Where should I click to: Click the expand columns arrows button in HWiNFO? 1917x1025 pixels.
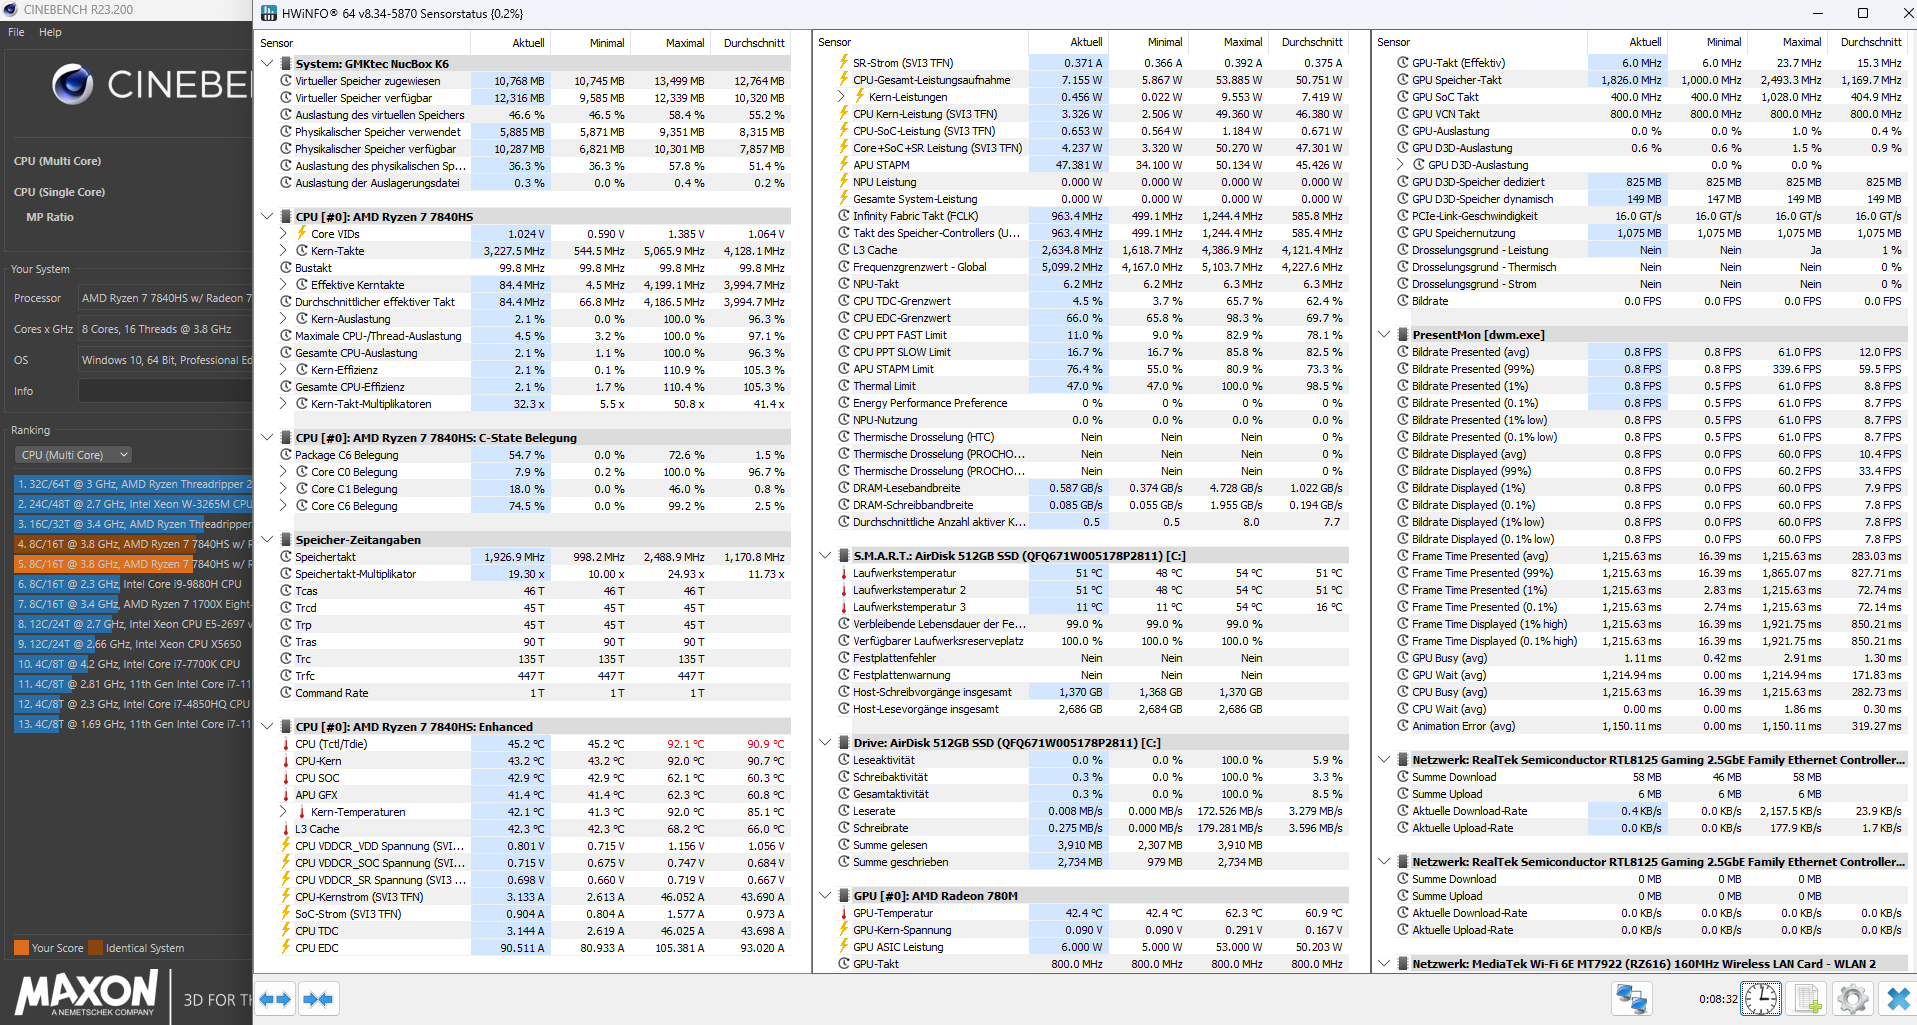click(x=274, y=998)
